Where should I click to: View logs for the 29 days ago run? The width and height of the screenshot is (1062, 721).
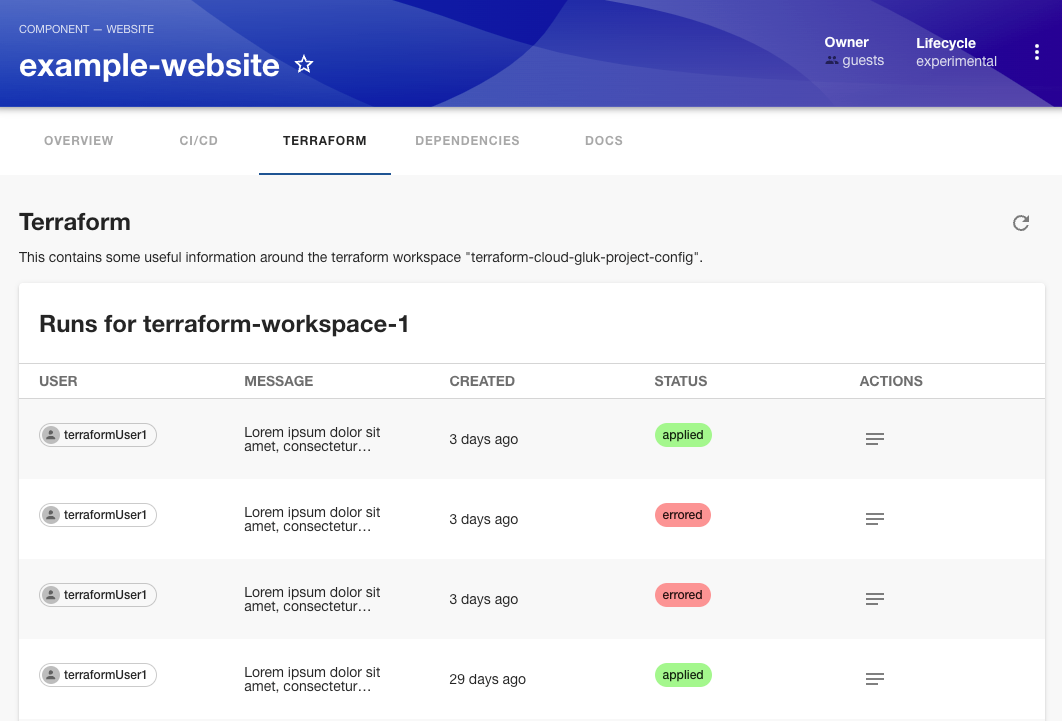[874, 679]
